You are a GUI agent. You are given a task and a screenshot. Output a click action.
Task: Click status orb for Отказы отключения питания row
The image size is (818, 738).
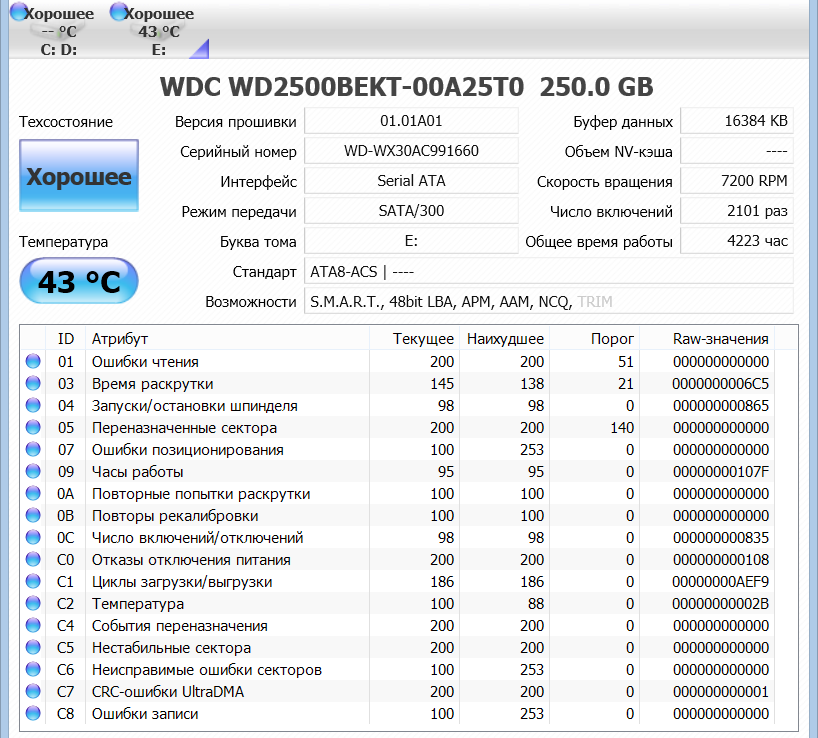pyautogui.click(x=33, y=559)
